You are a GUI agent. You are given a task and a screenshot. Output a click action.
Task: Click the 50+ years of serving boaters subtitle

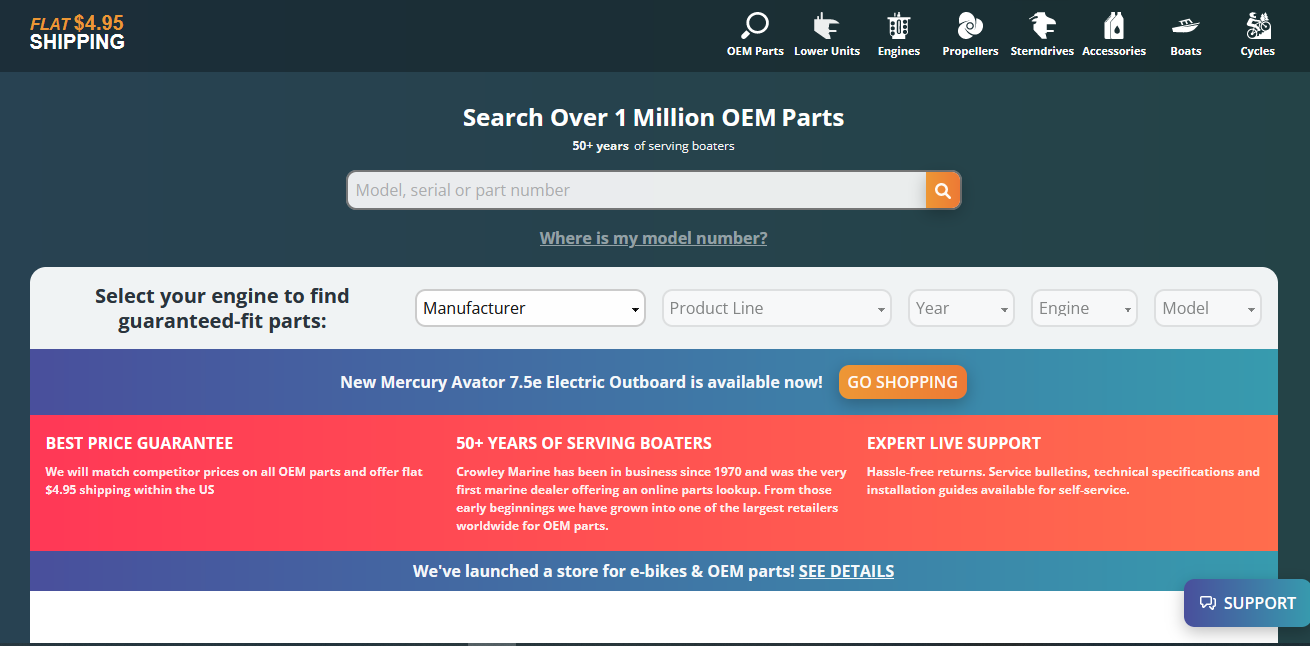pyautogui.click(x=654, y=146)
